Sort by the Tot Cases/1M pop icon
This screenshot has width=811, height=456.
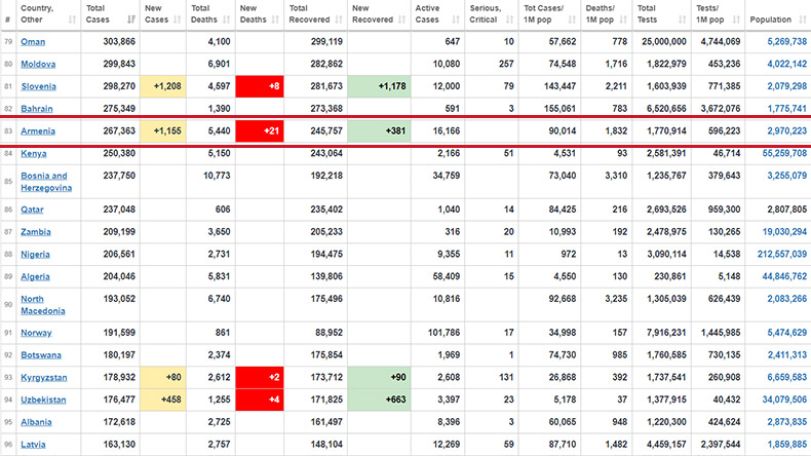572,20
